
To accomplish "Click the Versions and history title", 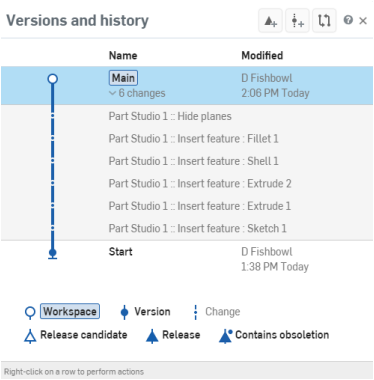I will click(77, 20).
